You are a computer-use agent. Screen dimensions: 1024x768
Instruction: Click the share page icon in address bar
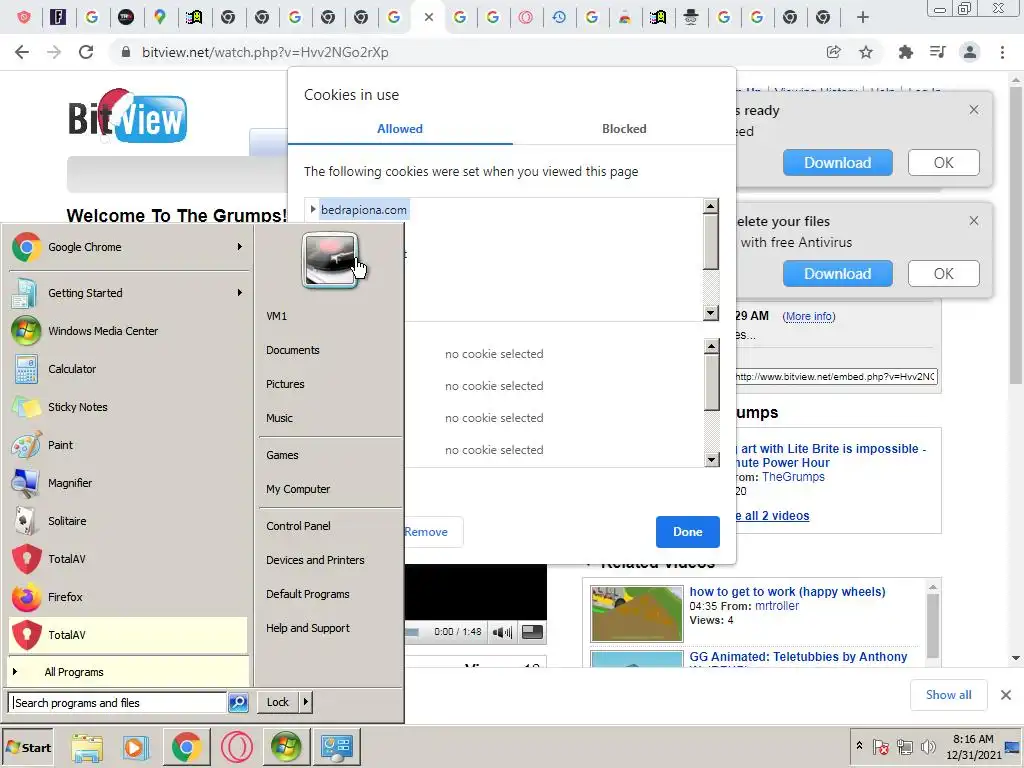pyautogui.click(x=833, y=52)
